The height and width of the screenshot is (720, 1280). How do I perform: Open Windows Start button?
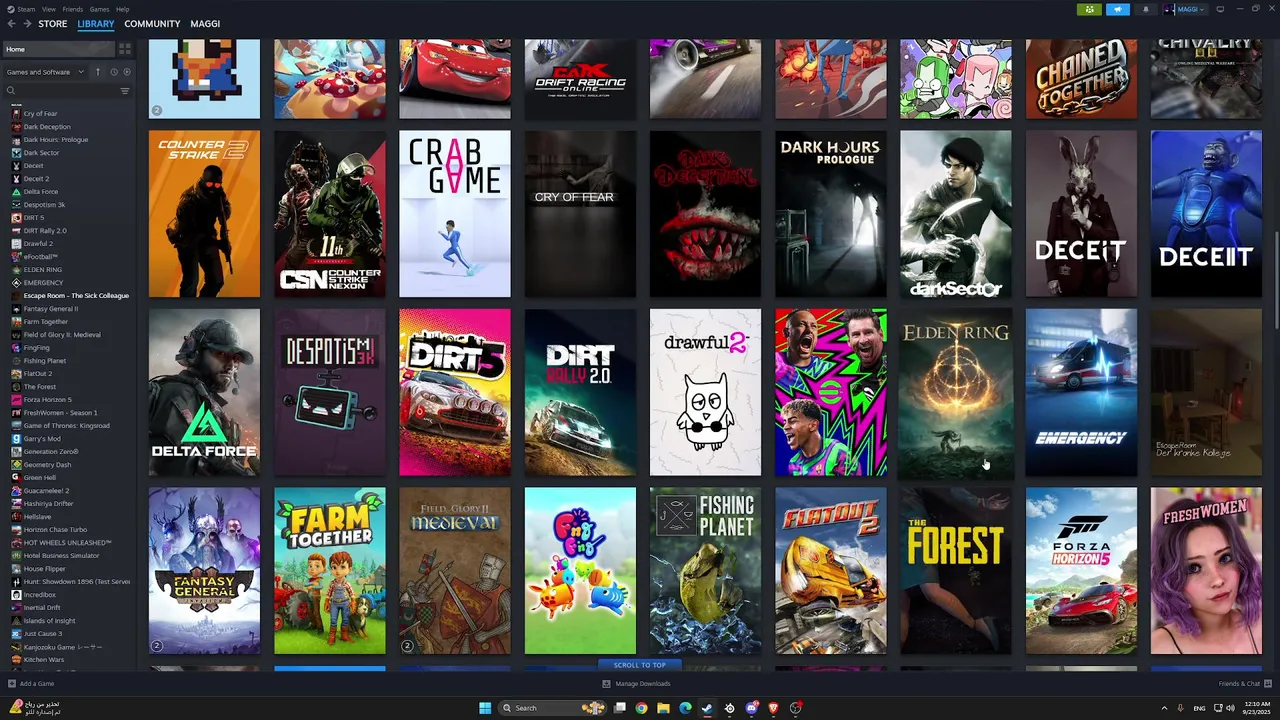coord(485,708)
